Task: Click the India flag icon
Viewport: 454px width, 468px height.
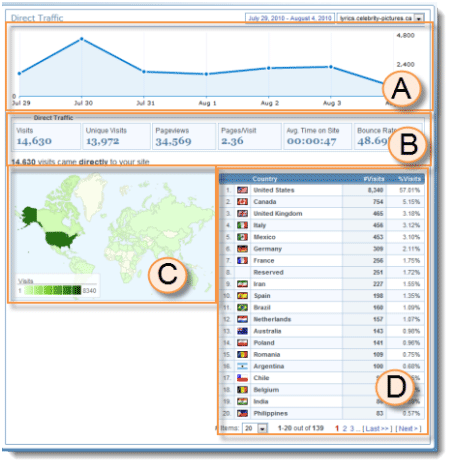Action: (242, 402)
